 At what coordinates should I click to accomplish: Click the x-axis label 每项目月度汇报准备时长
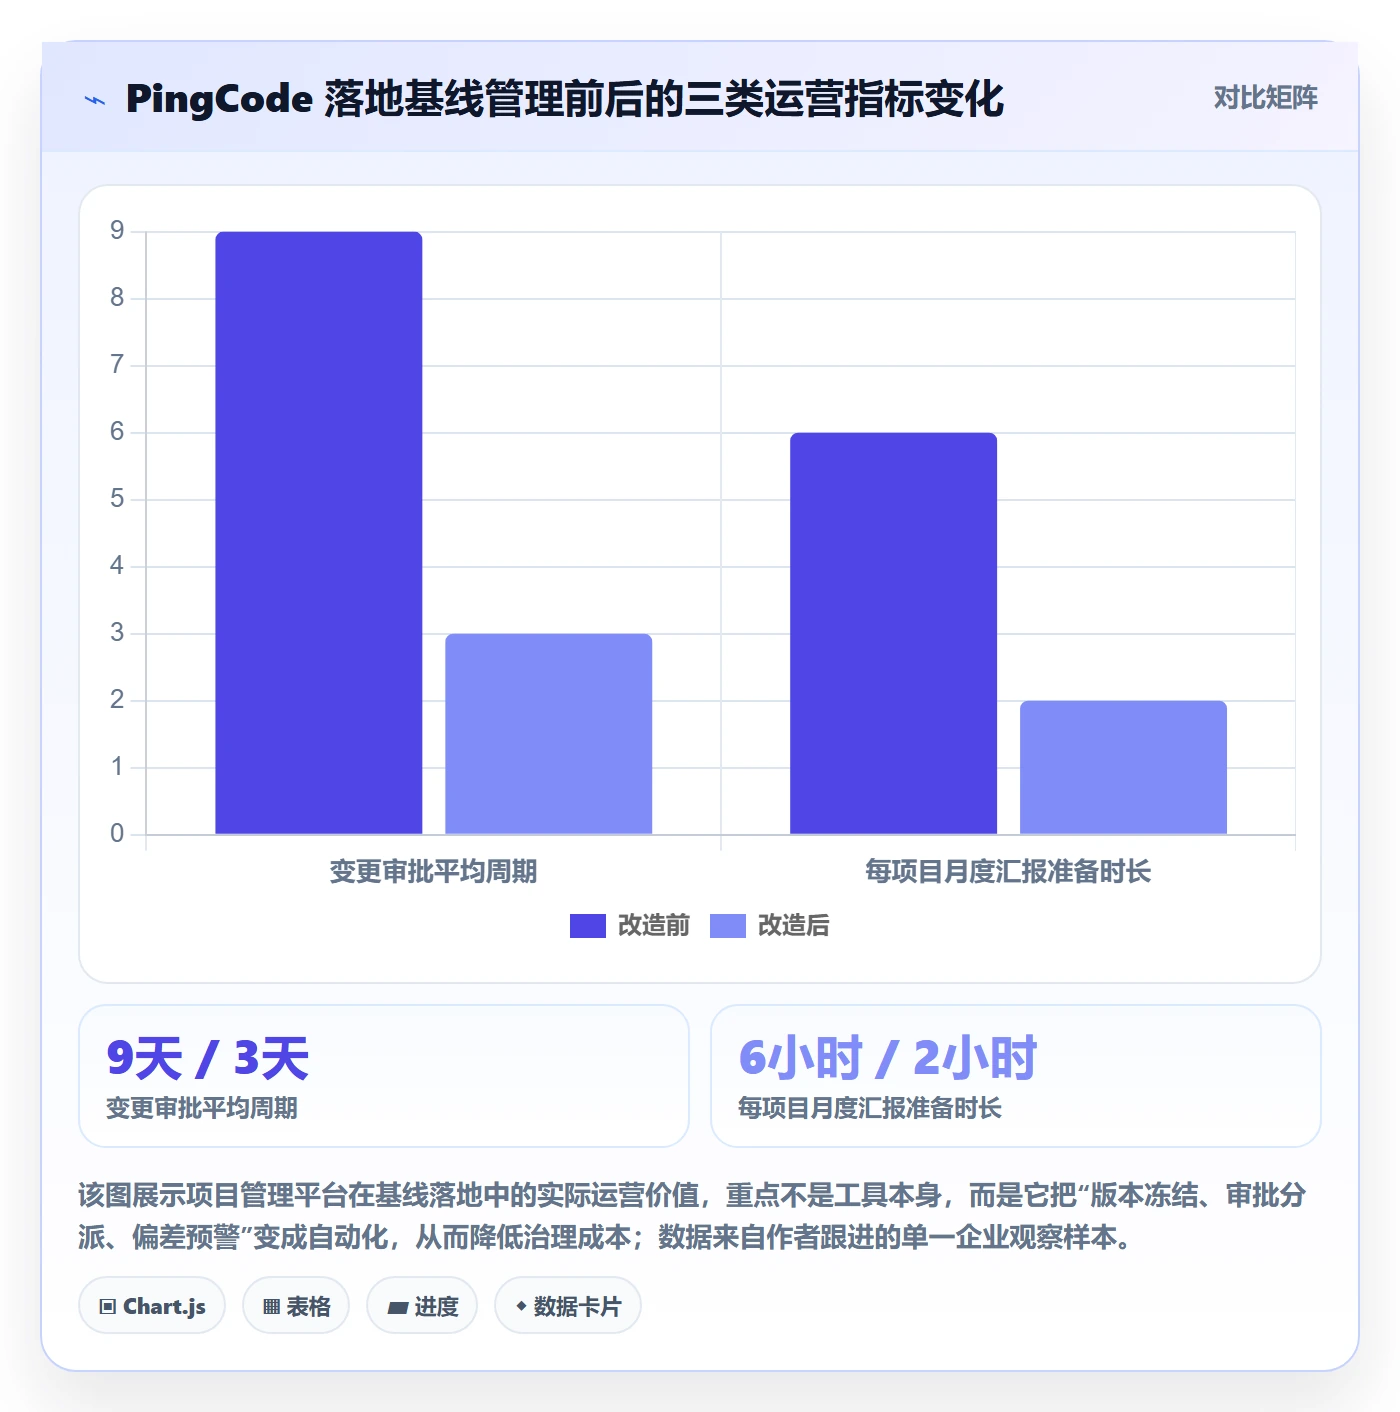coord(1009,872)
